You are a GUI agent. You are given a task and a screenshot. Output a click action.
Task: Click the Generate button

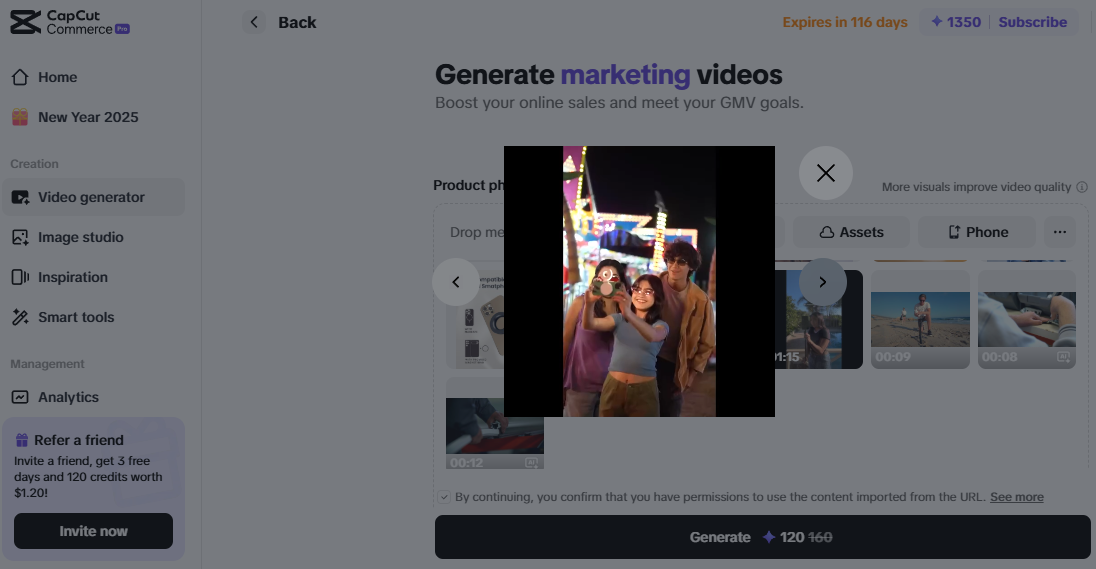(x=762, y=537)
